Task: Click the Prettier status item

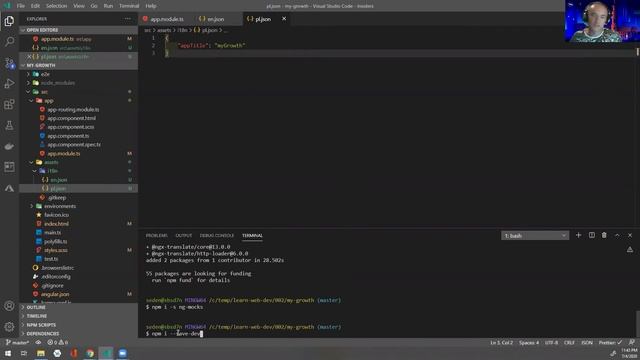Action: coord(610,342)
